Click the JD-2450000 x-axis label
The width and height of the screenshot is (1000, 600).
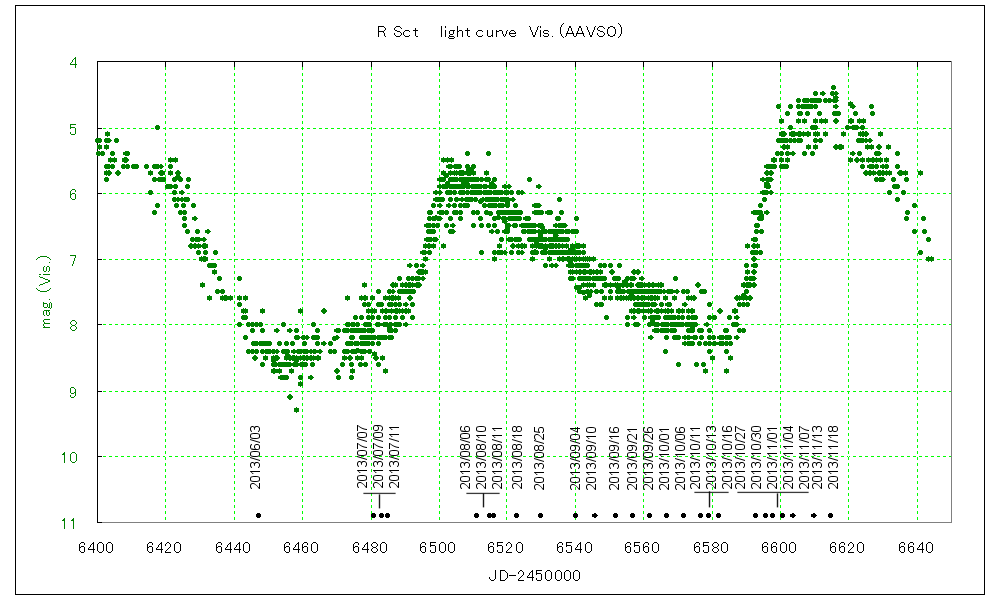(522, 576)
